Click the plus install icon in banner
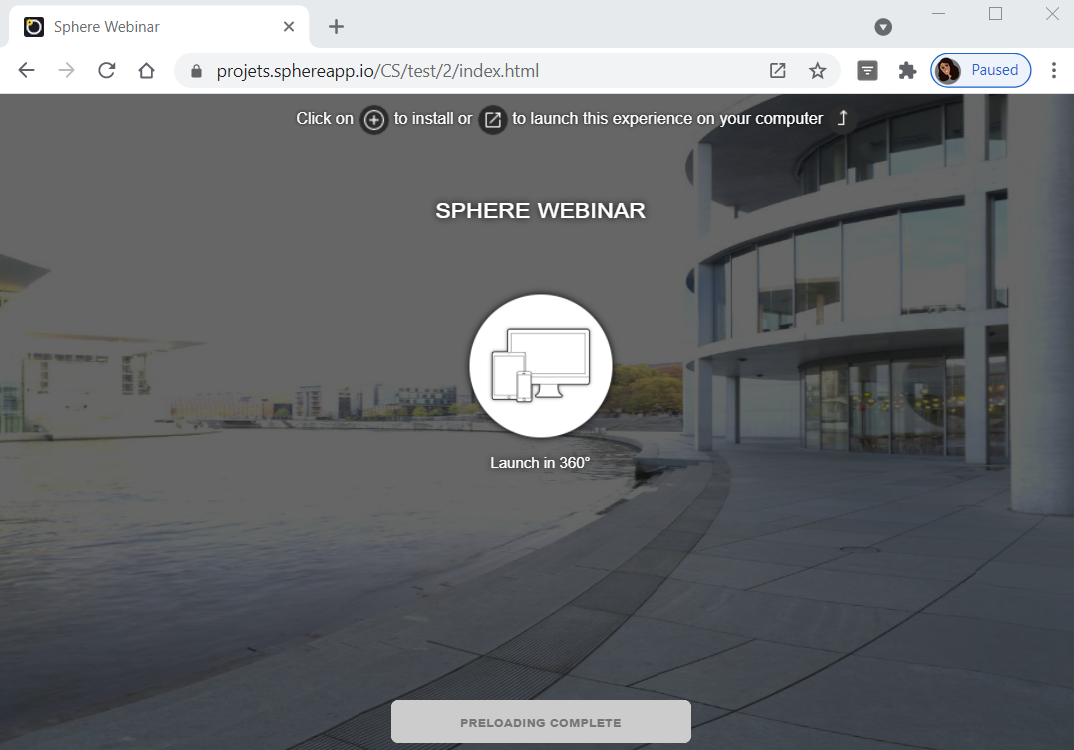Viewport: 1074px width, 750px height. [x=373, y=120]
